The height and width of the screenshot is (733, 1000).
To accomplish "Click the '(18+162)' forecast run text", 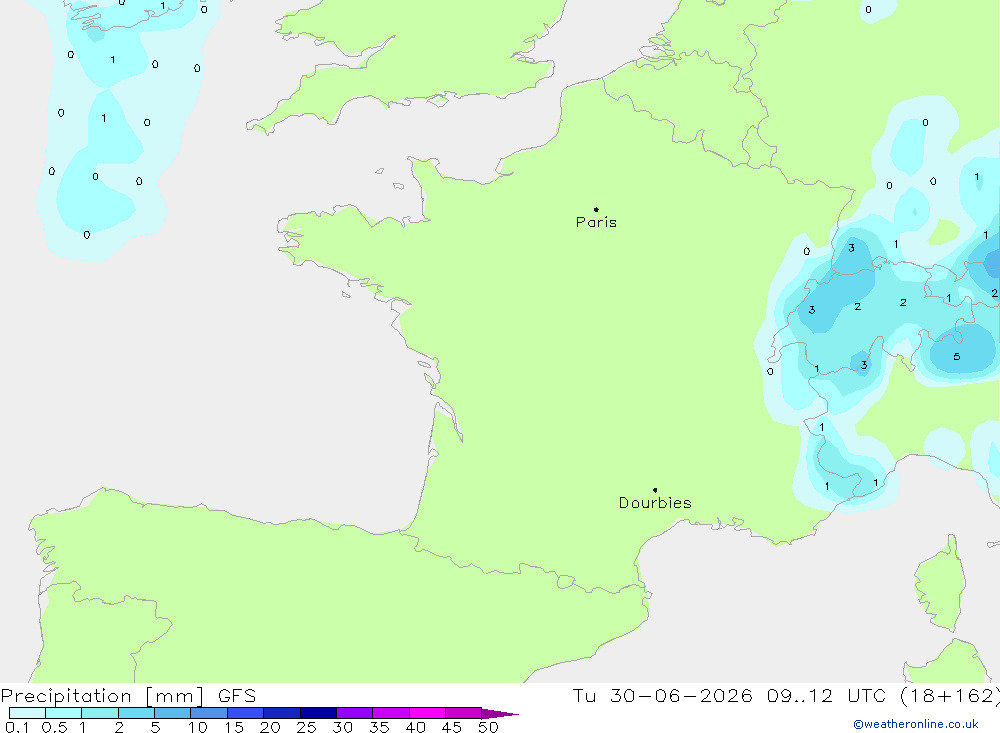I will 950,695.
